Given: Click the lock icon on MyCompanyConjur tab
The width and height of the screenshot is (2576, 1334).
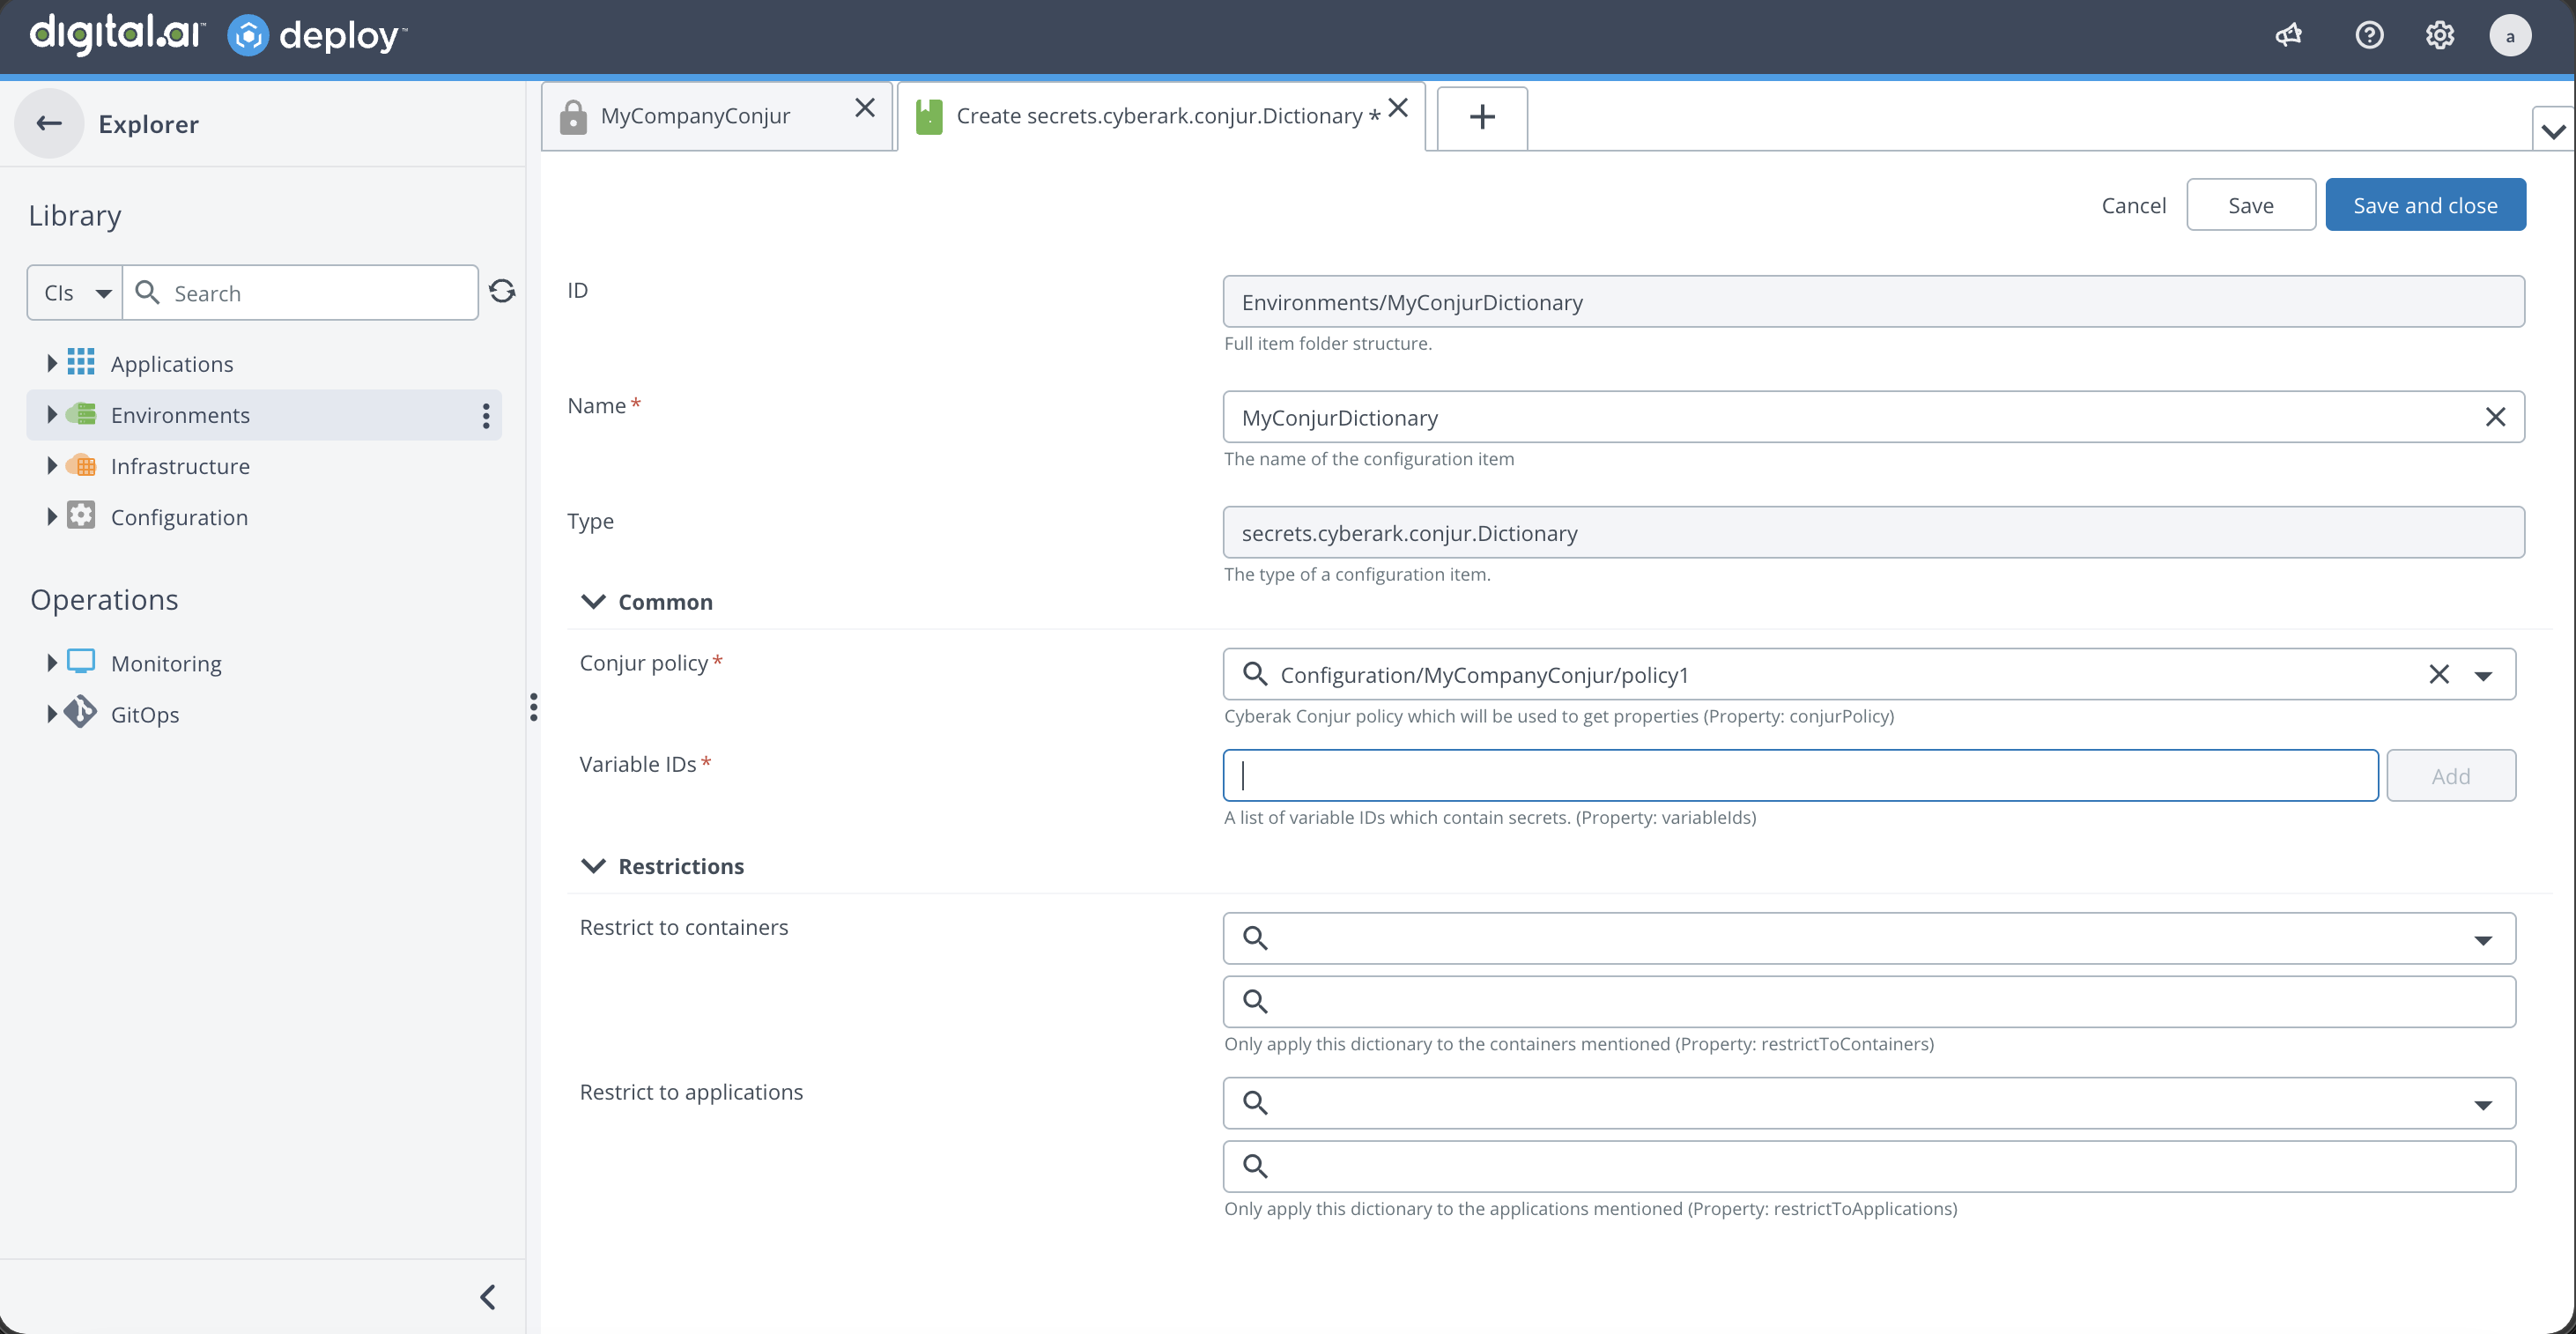Looking at the screenshot, I should click(x=573, y=116).
